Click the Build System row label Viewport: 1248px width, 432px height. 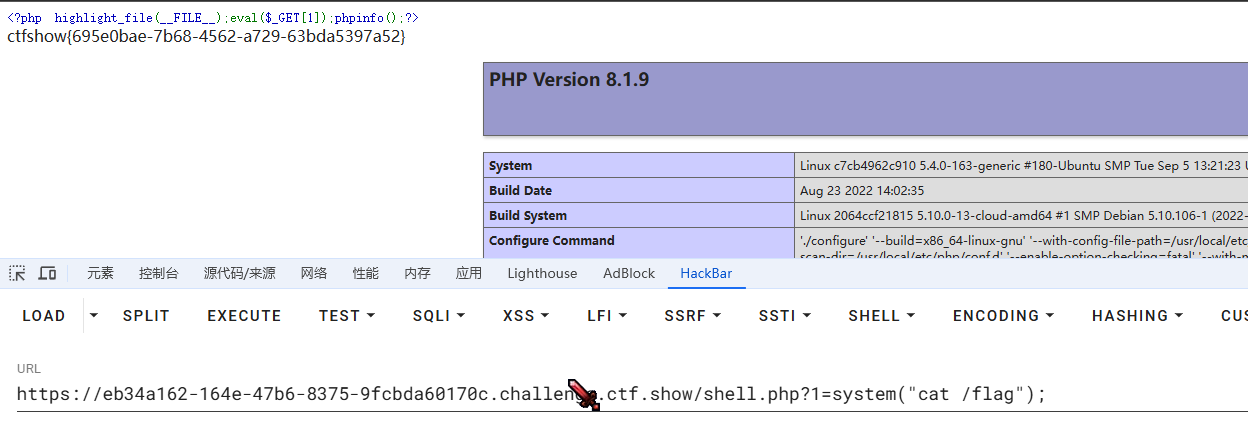click(528, 215)
